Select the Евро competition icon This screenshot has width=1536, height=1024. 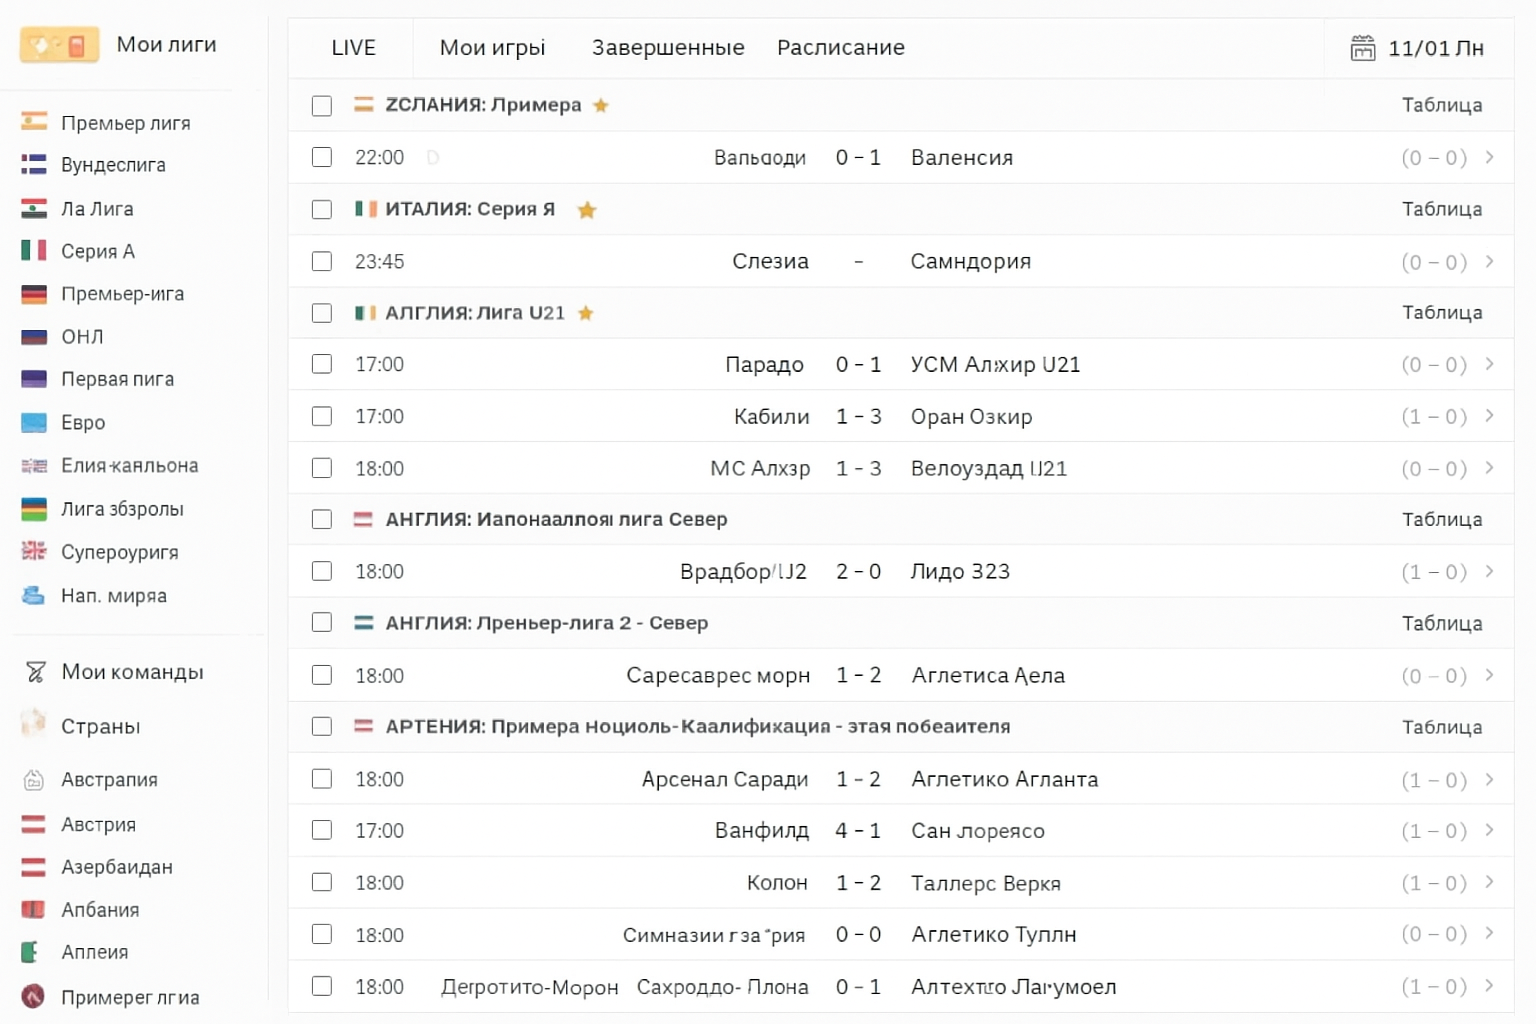click(33, 422)
